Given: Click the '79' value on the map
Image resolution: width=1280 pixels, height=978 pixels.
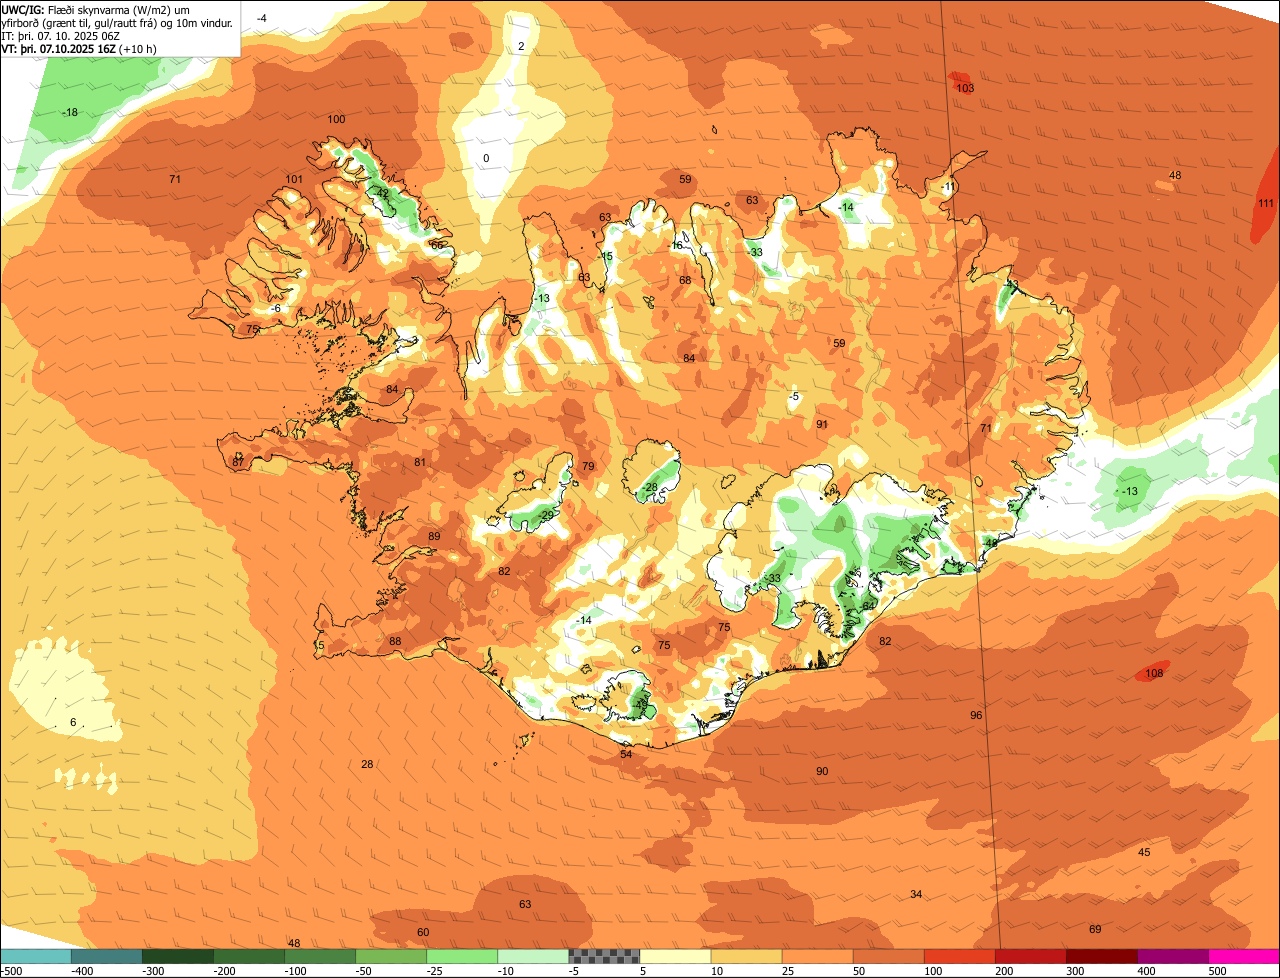Looking at the screenshot, I should coord(588,466).
